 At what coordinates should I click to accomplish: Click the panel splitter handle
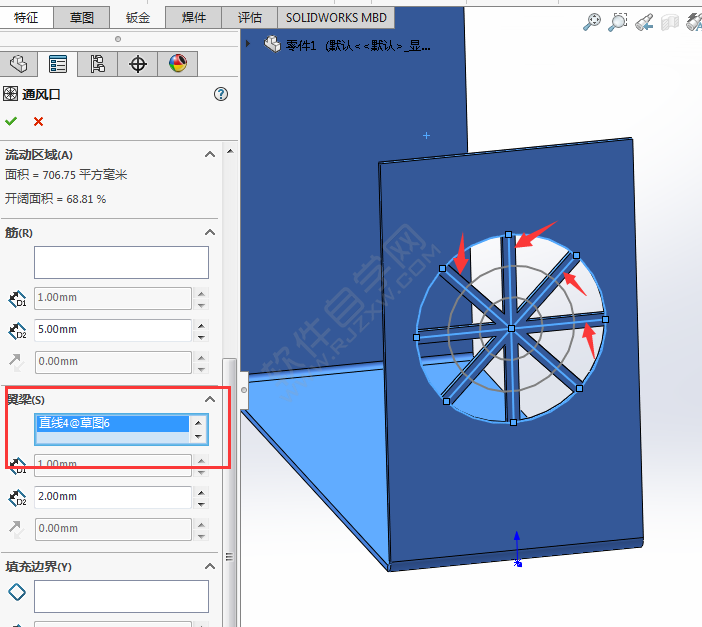pos(244,390)
